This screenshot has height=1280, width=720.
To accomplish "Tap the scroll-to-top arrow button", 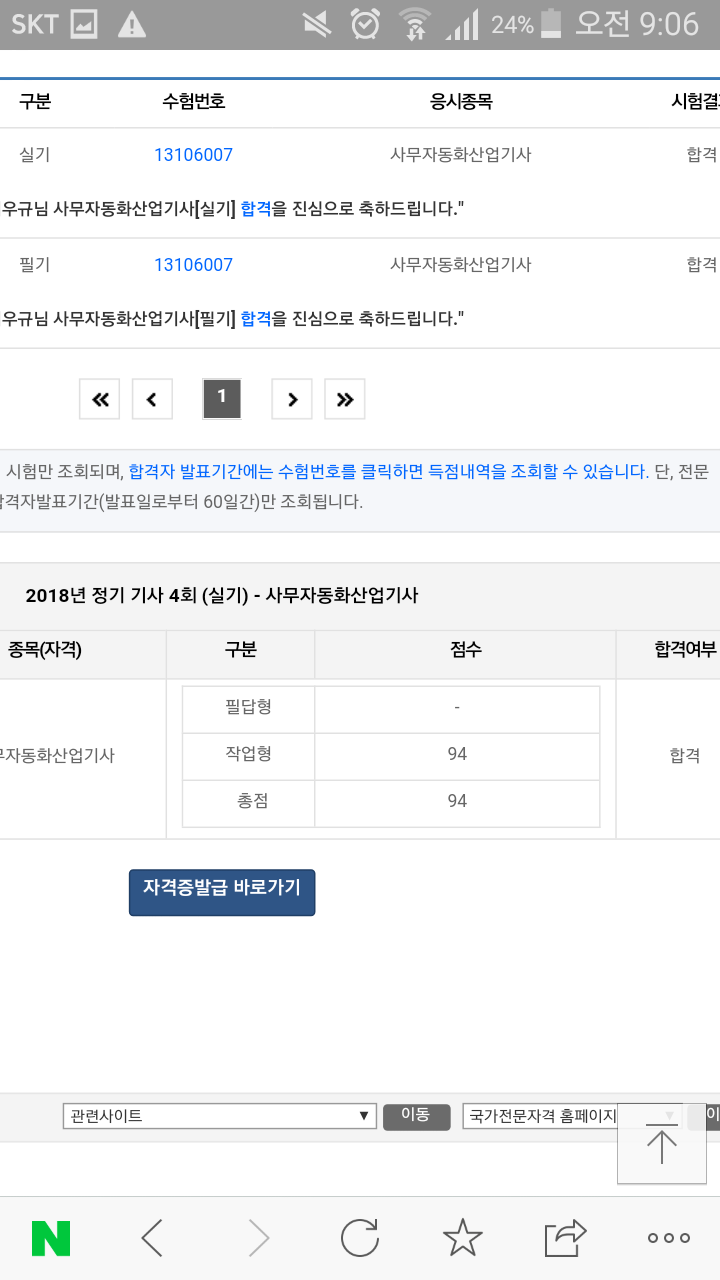I will [x=661, y=1146].
